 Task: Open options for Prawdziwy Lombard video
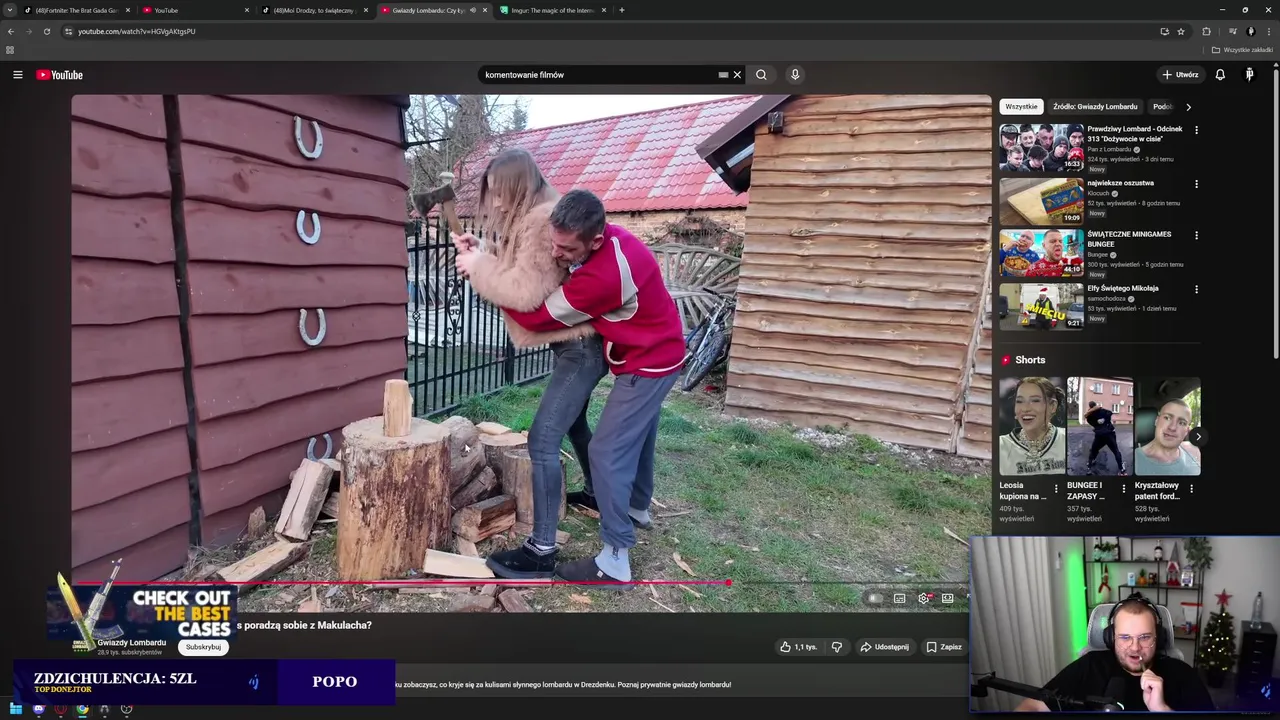(1196, 130)
